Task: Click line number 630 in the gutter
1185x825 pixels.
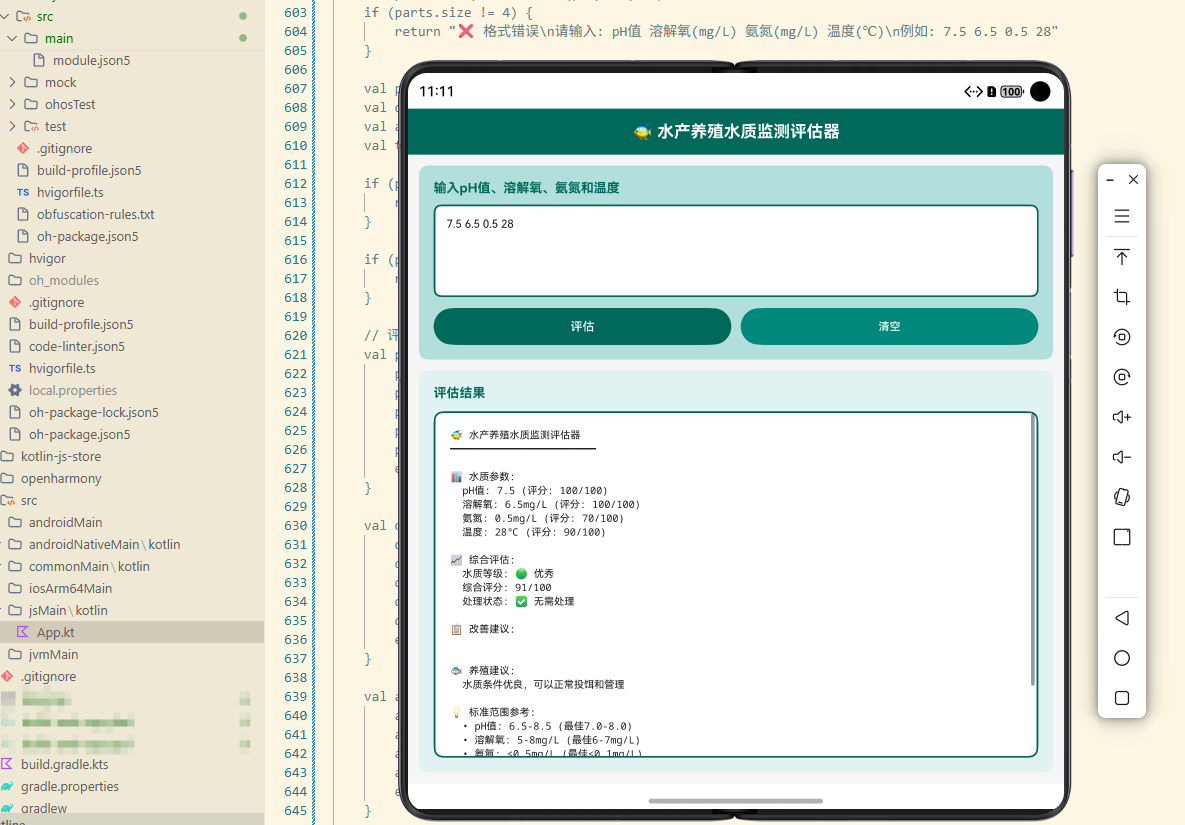Action: [295, 526]
